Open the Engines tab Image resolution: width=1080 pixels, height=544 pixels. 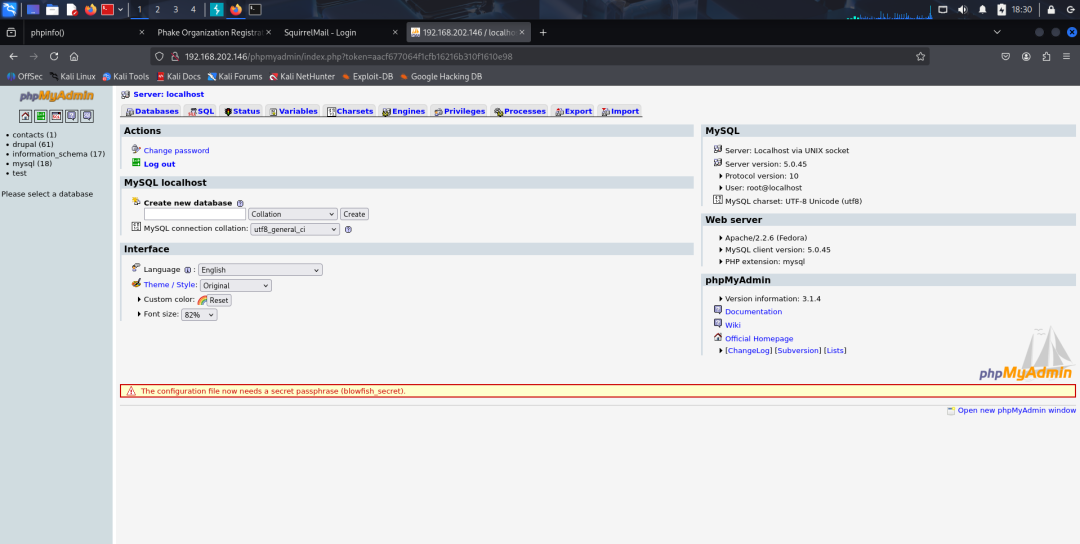click(403, 112)
